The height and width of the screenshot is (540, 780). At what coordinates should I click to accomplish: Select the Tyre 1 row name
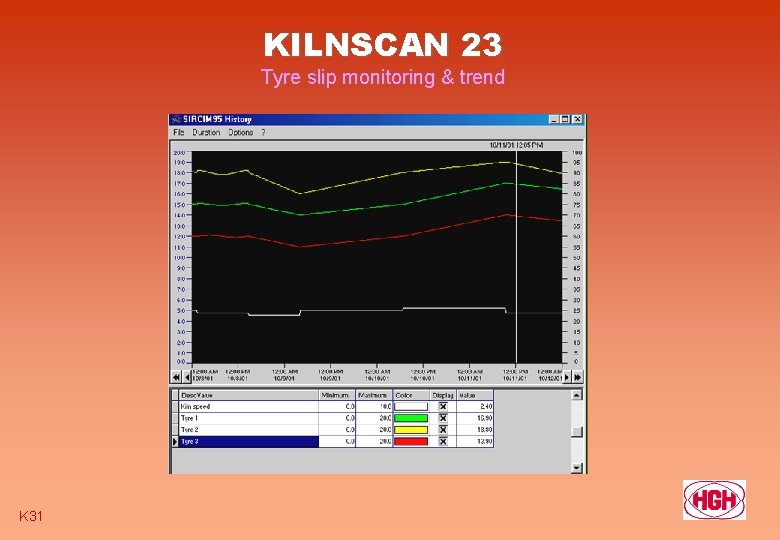tap(248, 418)
